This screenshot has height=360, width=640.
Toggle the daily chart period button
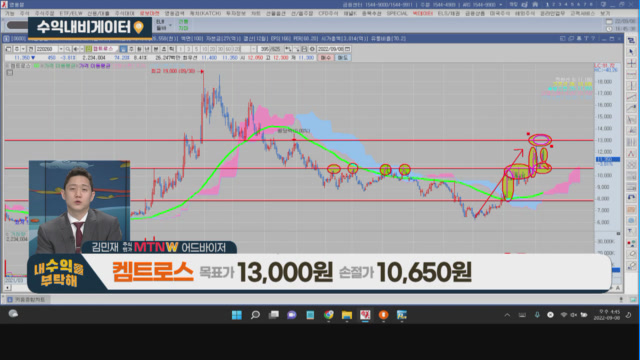point(124,49)
